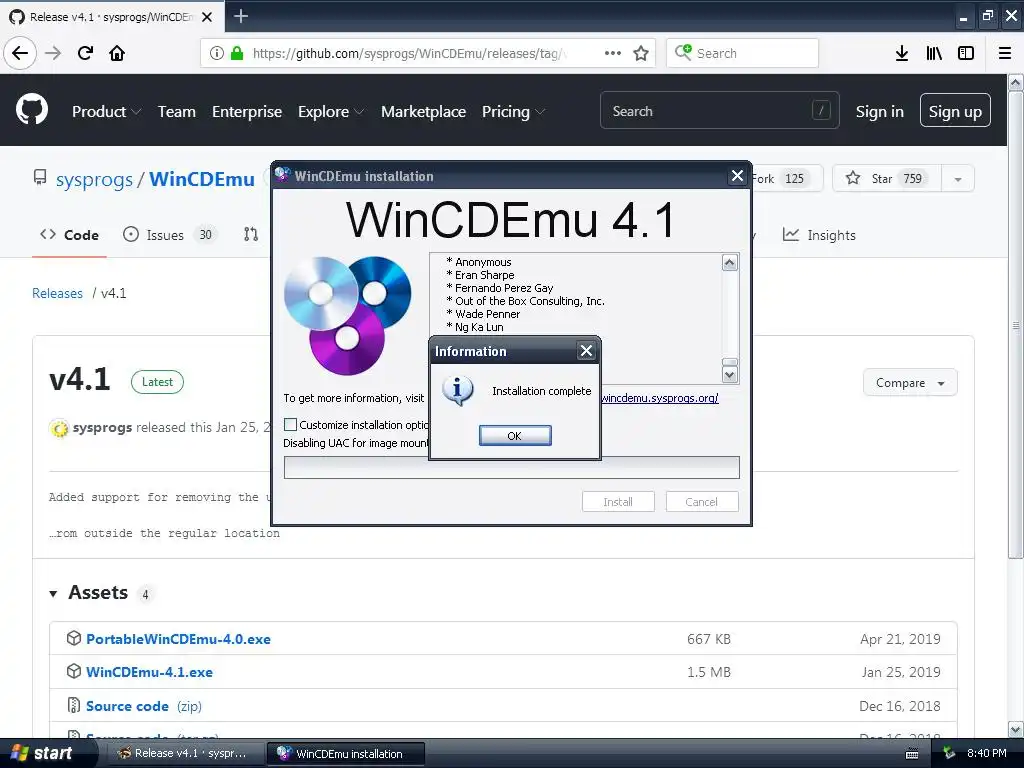Image resolution: width=1024 pixels, height=768 pixels.
Task: Click the Windows start button
Action: click(x=47, y=753)
